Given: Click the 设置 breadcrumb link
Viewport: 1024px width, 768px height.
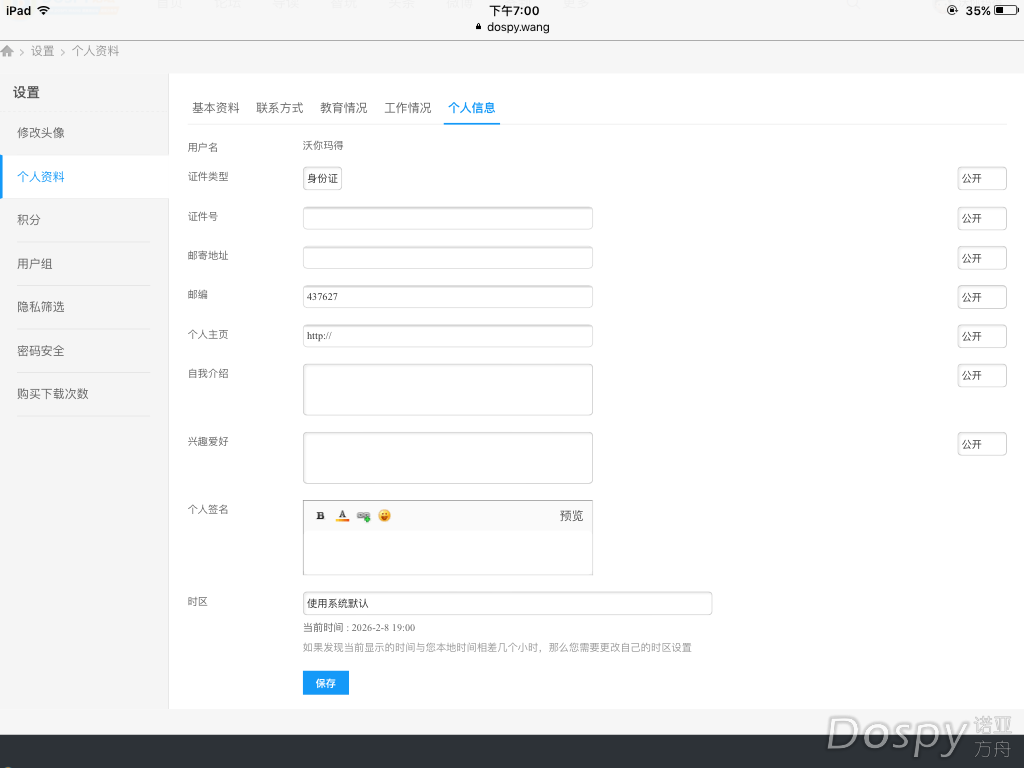Looking at the screenshot, I should 42,51.
